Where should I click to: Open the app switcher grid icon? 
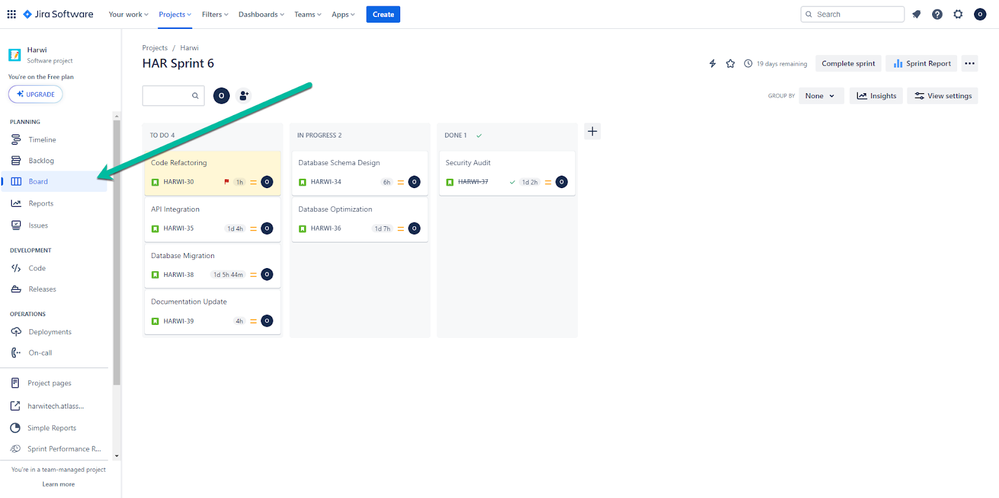coord(12,14)
